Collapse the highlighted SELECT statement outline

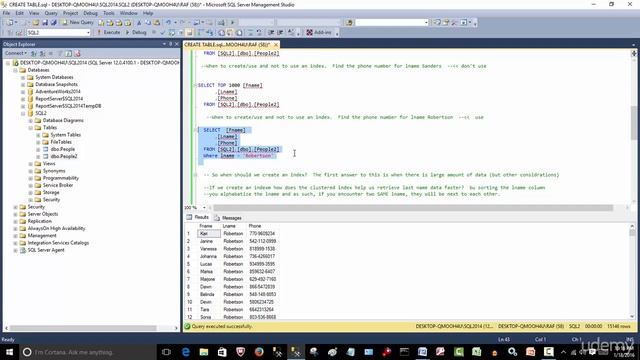click(x=195, y=130)
